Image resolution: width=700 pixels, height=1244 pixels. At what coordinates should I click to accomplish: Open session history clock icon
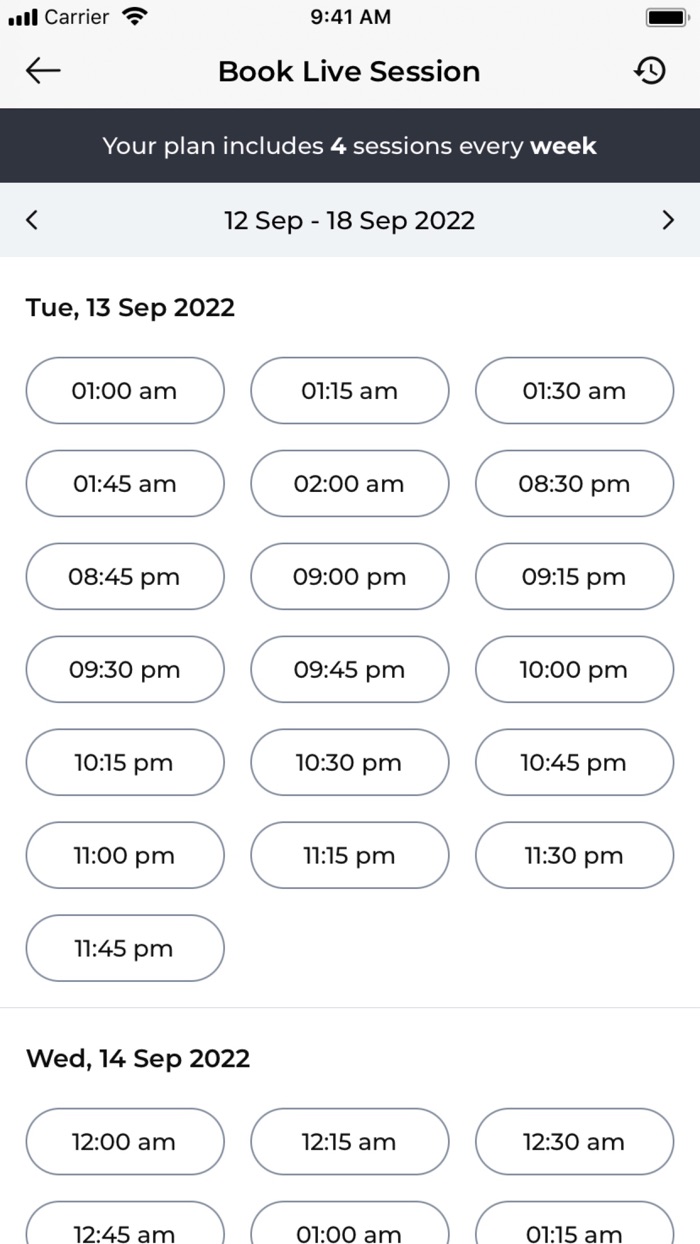[x=650, y=71]
